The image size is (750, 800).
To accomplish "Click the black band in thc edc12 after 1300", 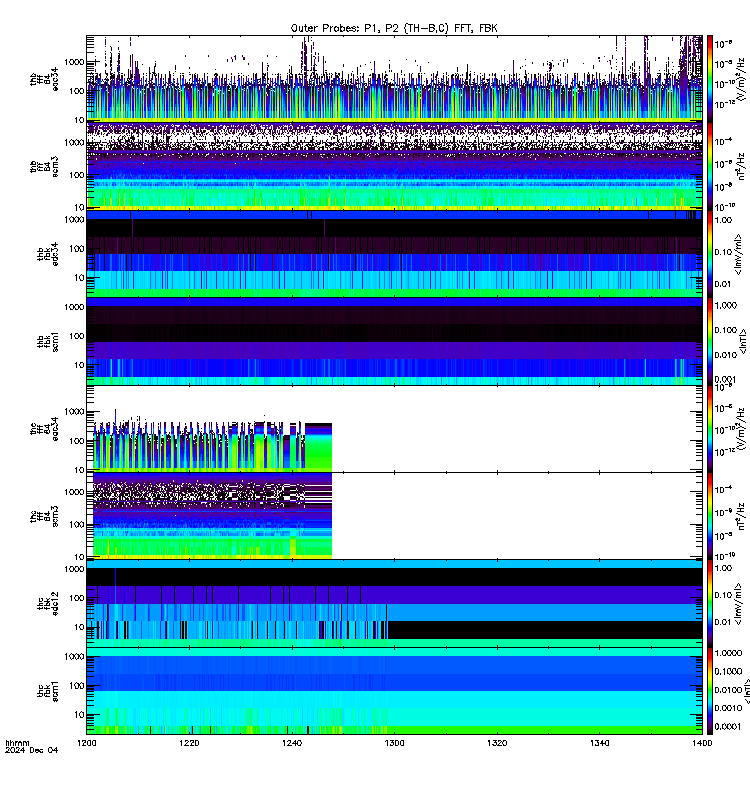I will 544,630.
